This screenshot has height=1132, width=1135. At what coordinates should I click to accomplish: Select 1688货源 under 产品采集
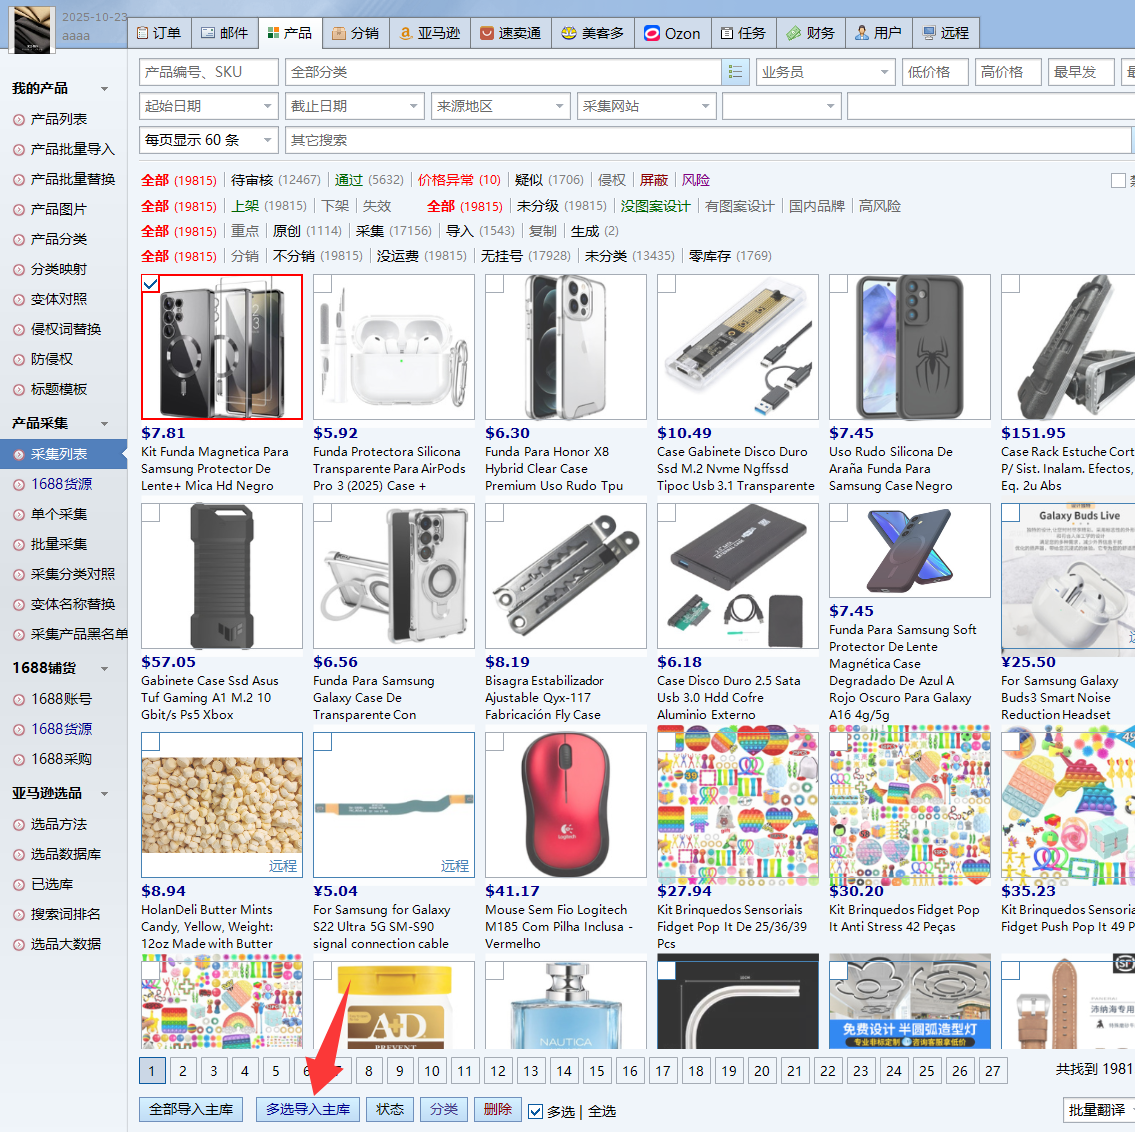point(61,484)
